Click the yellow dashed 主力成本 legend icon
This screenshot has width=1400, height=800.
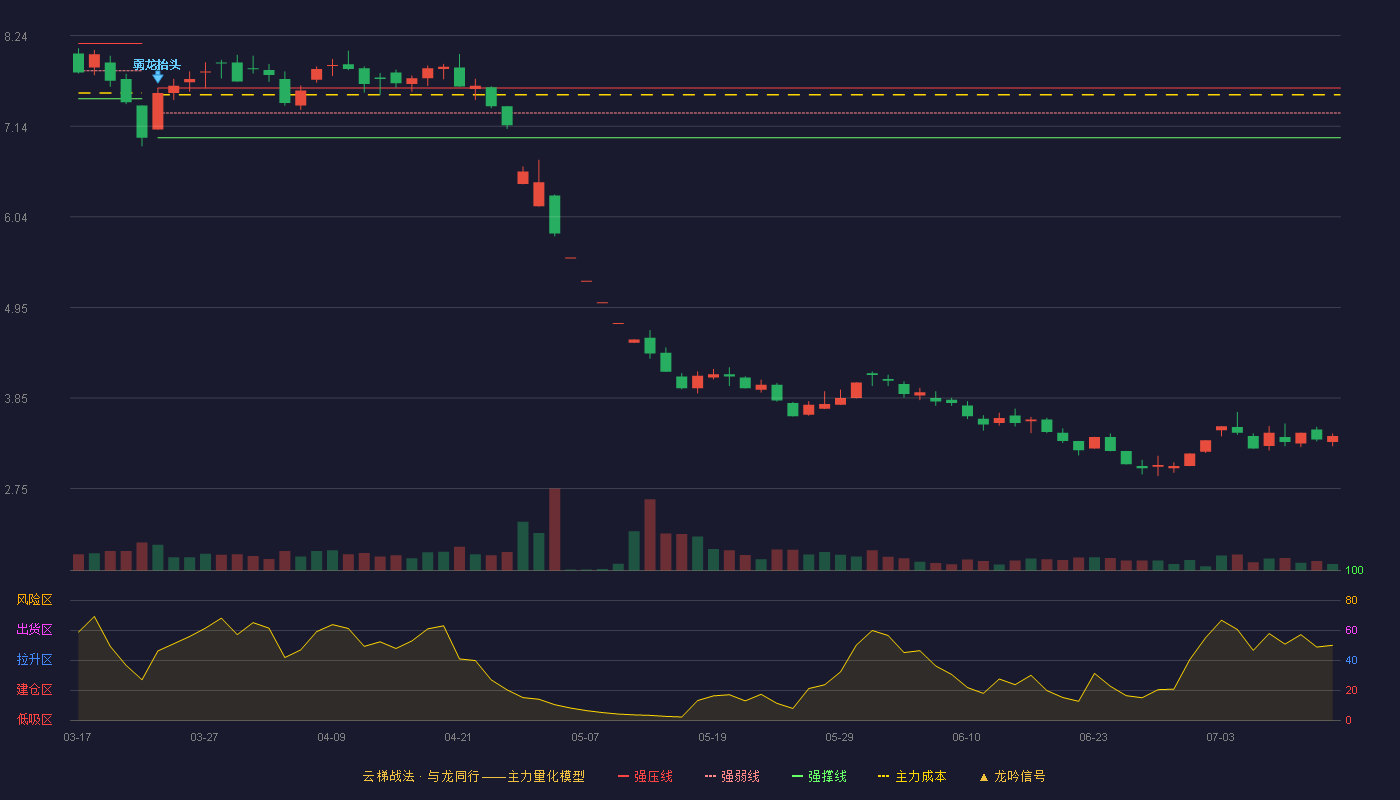[884, 776]
